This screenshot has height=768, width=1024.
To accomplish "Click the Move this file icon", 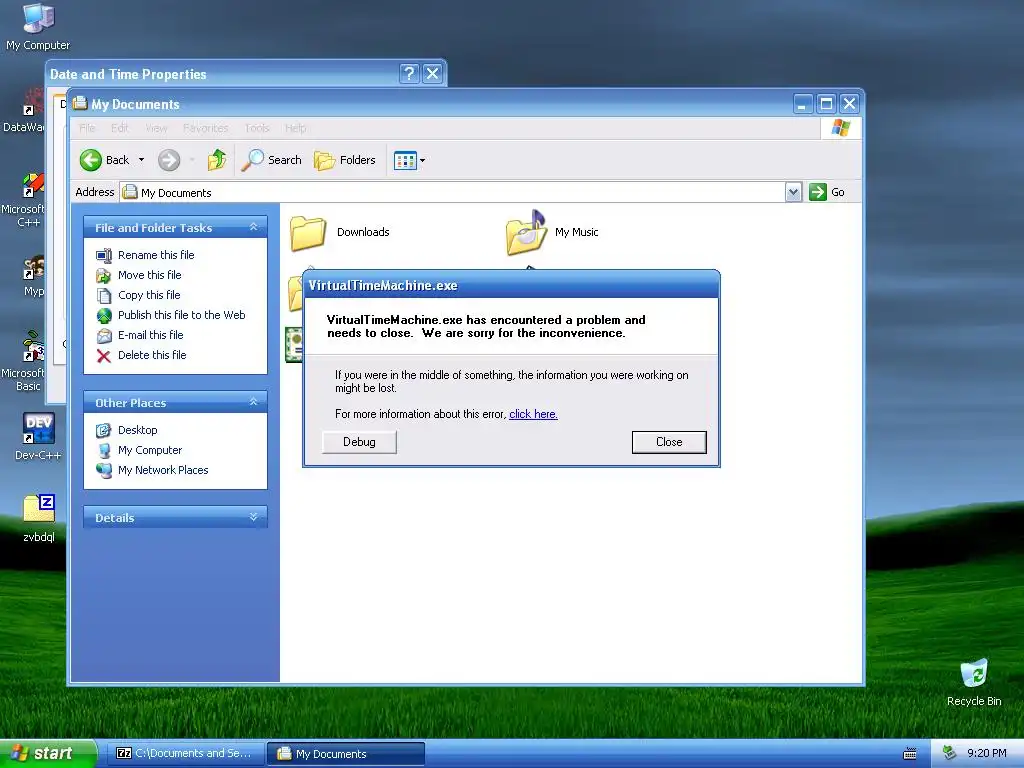I will click(104, 276).
